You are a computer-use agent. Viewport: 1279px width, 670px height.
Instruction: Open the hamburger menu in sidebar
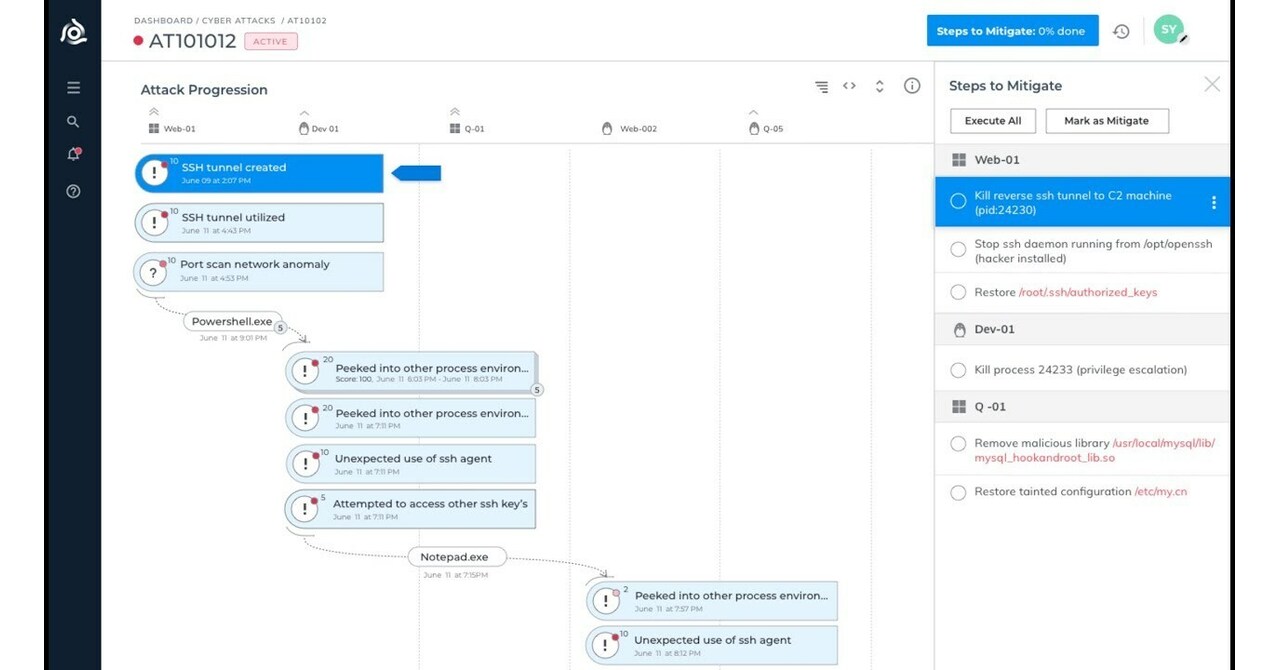[x=73, y=88]
